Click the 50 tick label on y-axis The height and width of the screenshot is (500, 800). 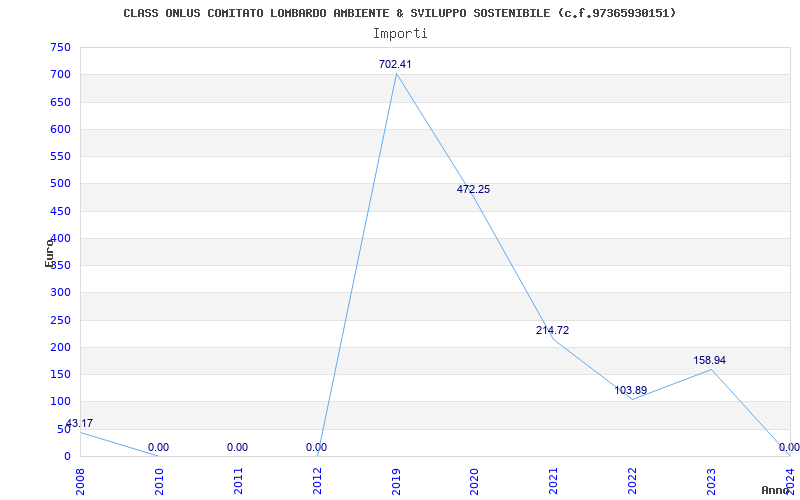click(64, 429)
